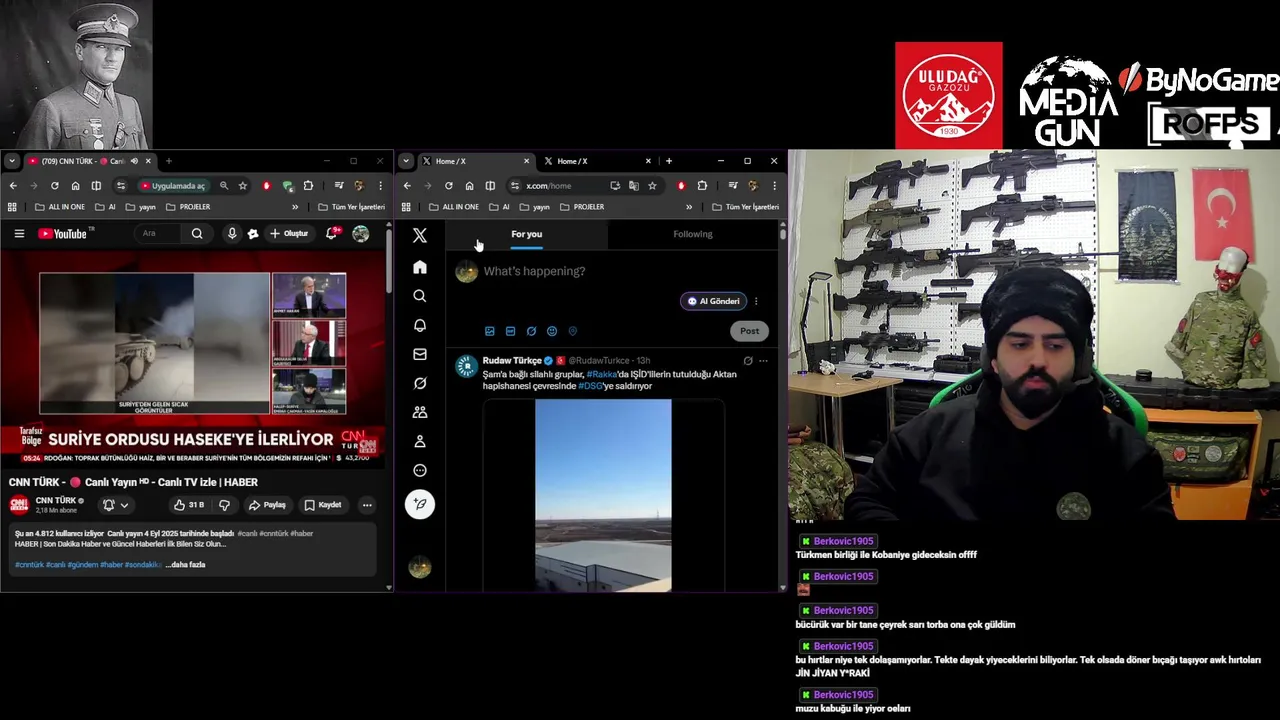Open X communities people icon

[420, 412]
